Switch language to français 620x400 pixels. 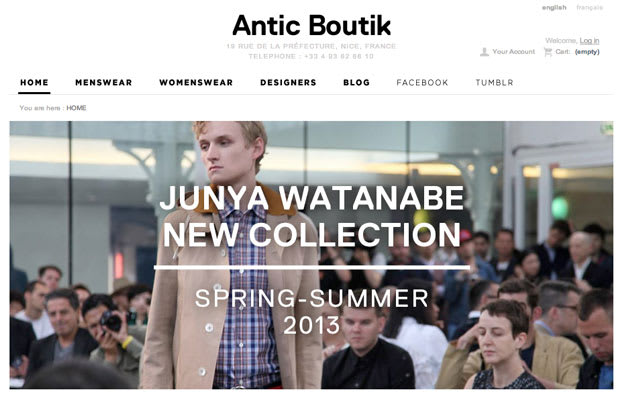589,8
